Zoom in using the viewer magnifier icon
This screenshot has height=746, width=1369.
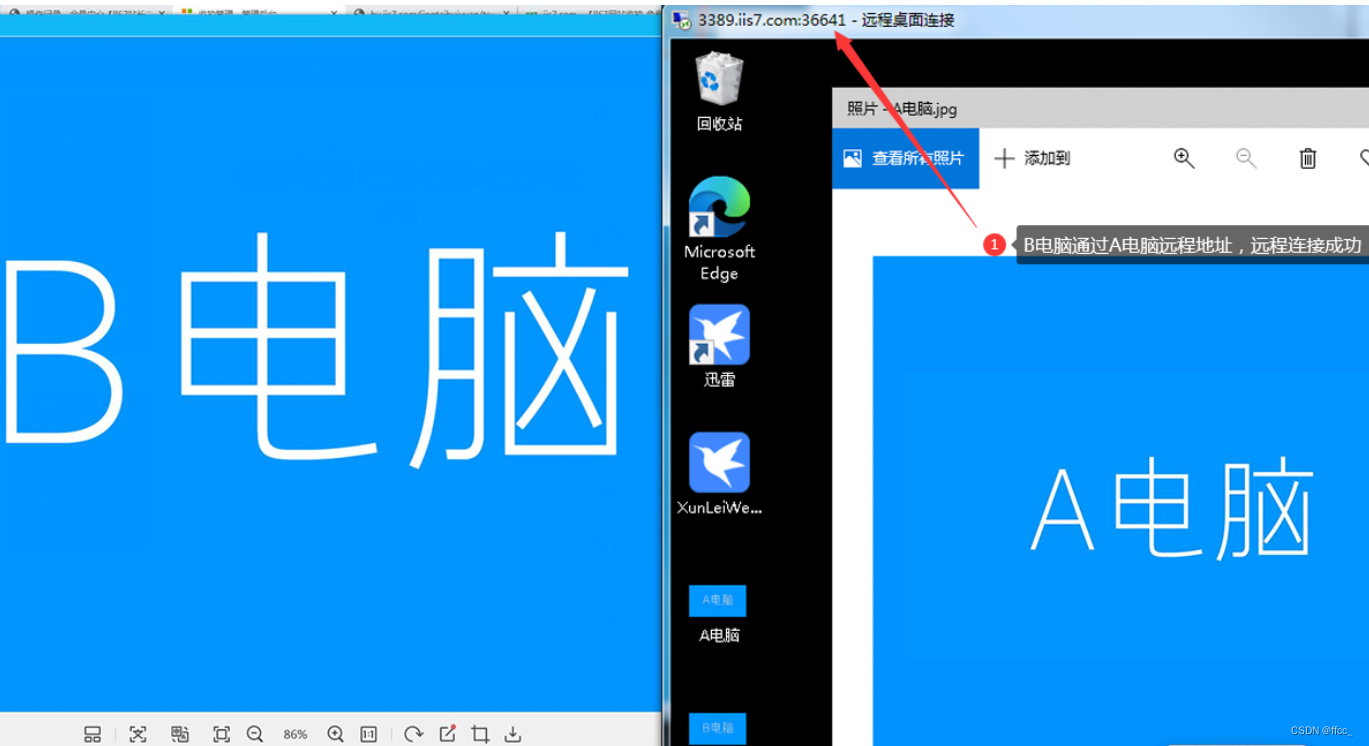[x=336, y=734]
